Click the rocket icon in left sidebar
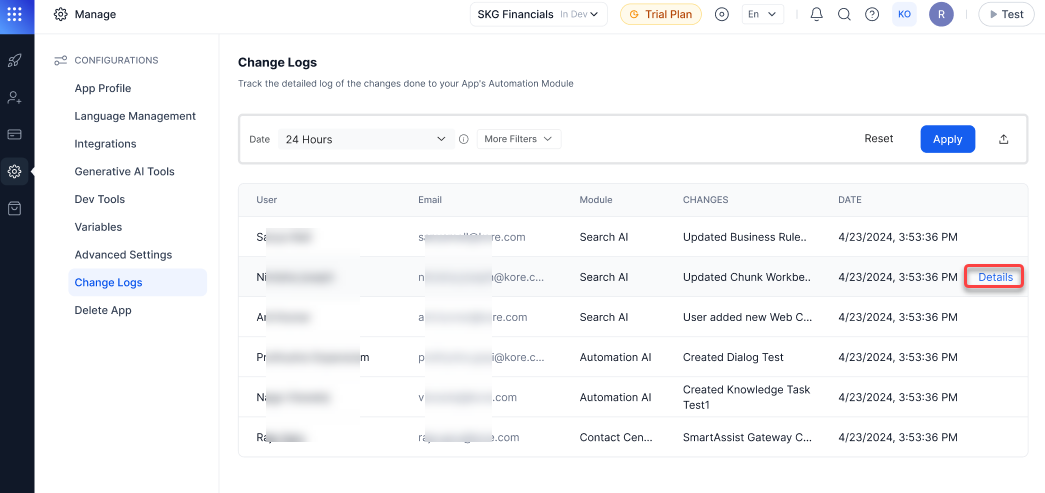 [x=15, y=61]
